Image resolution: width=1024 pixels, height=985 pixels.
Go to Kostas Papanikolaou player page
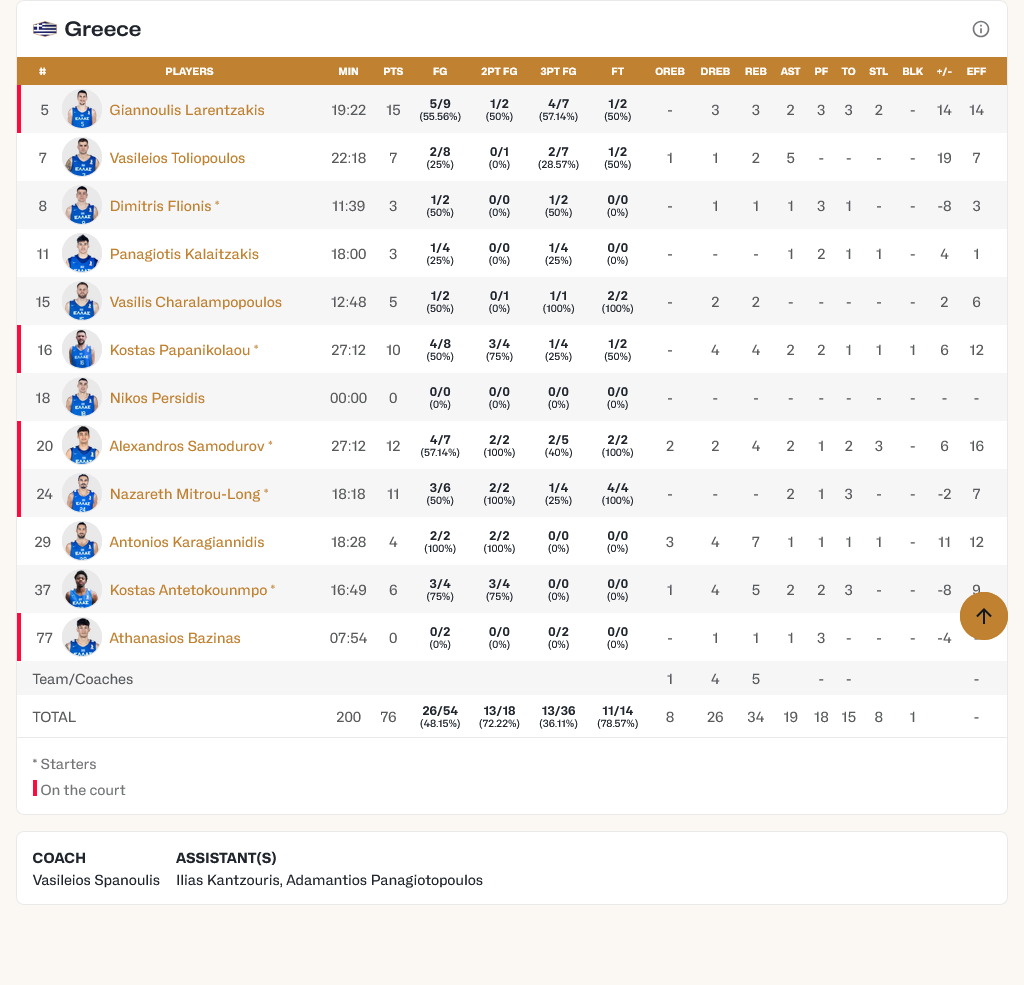[x=180, y=350]
